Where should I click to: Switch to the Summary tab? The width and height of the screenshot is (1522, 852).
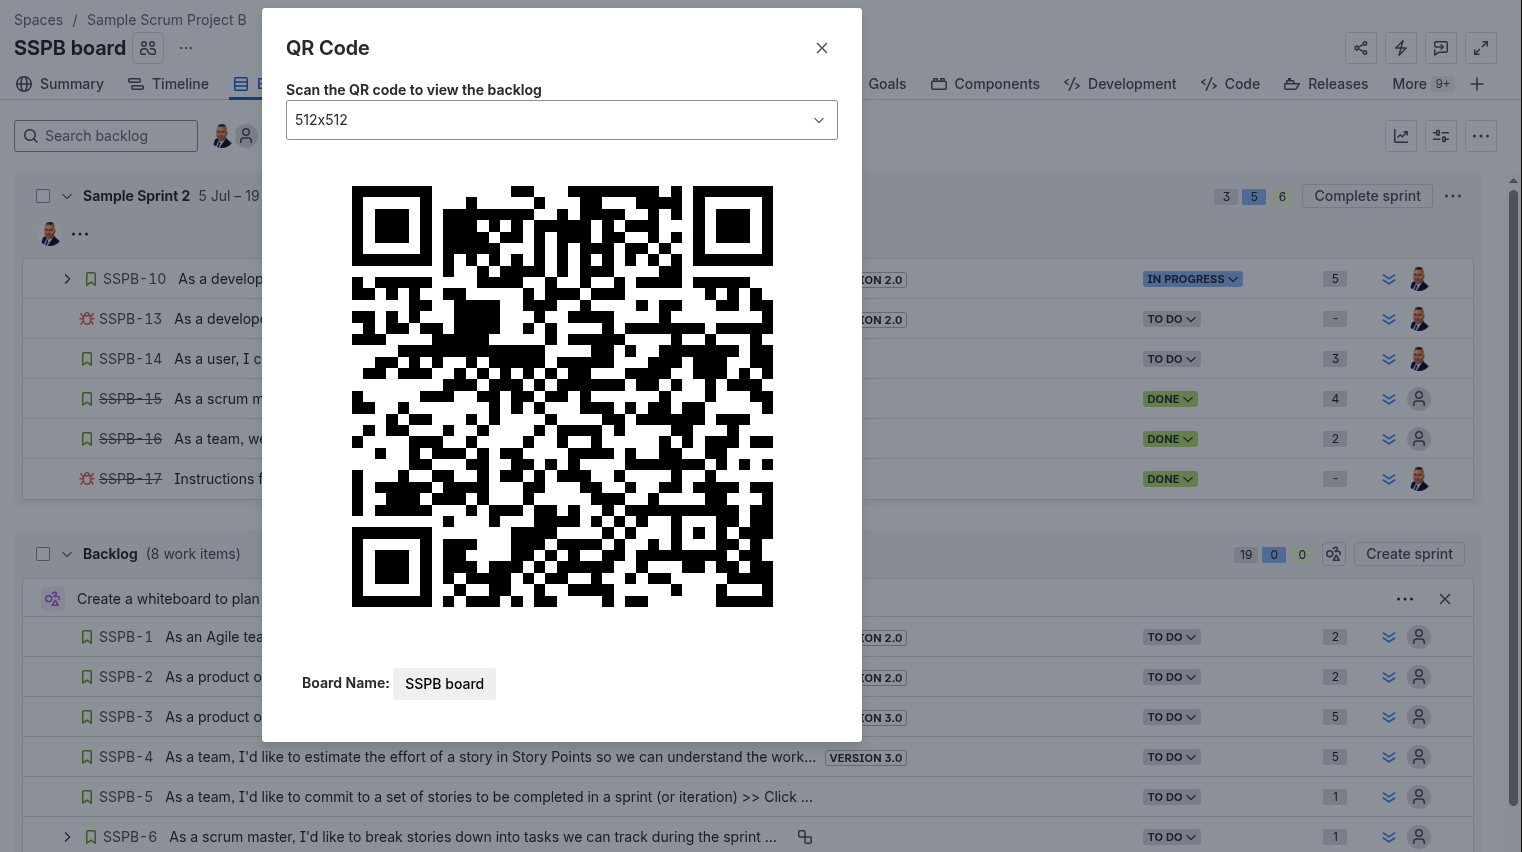[60, 84]
